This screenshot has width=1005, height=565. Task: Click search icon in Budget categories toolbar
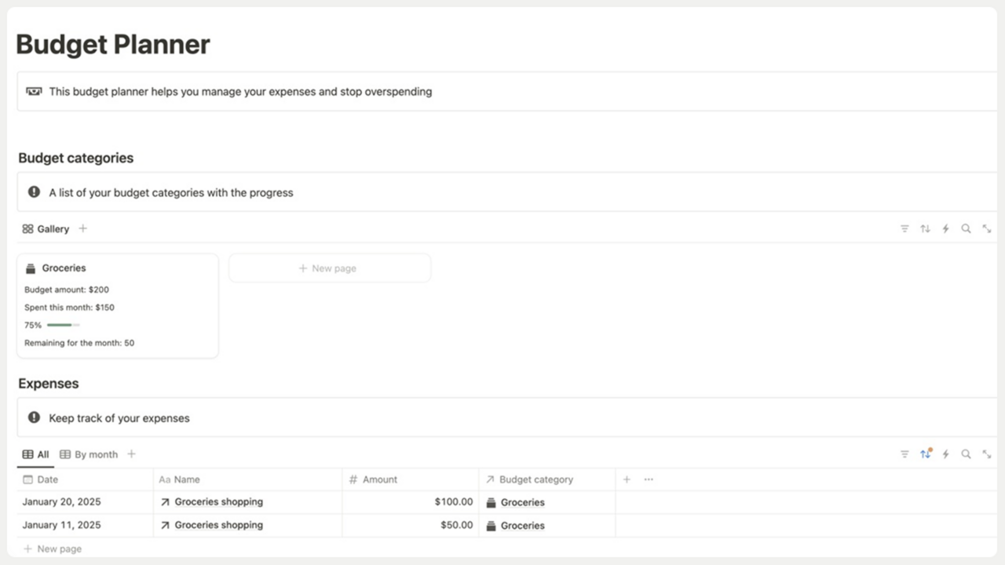966,229
